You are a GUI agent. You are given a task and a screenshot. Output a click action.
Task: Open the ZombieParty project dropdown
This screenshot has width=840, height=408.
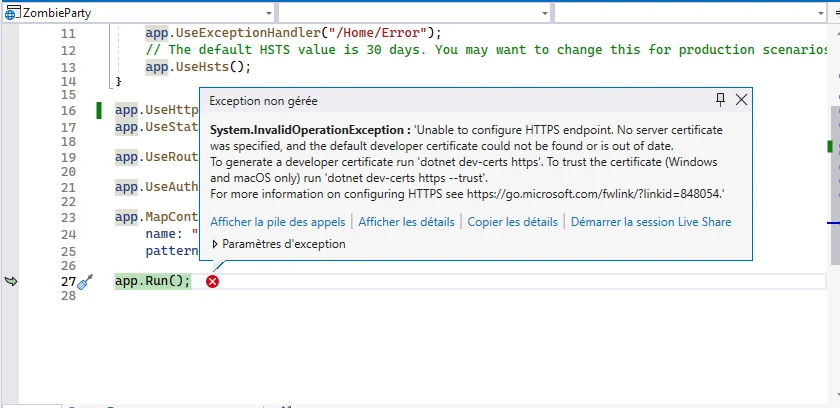[268, 13]
